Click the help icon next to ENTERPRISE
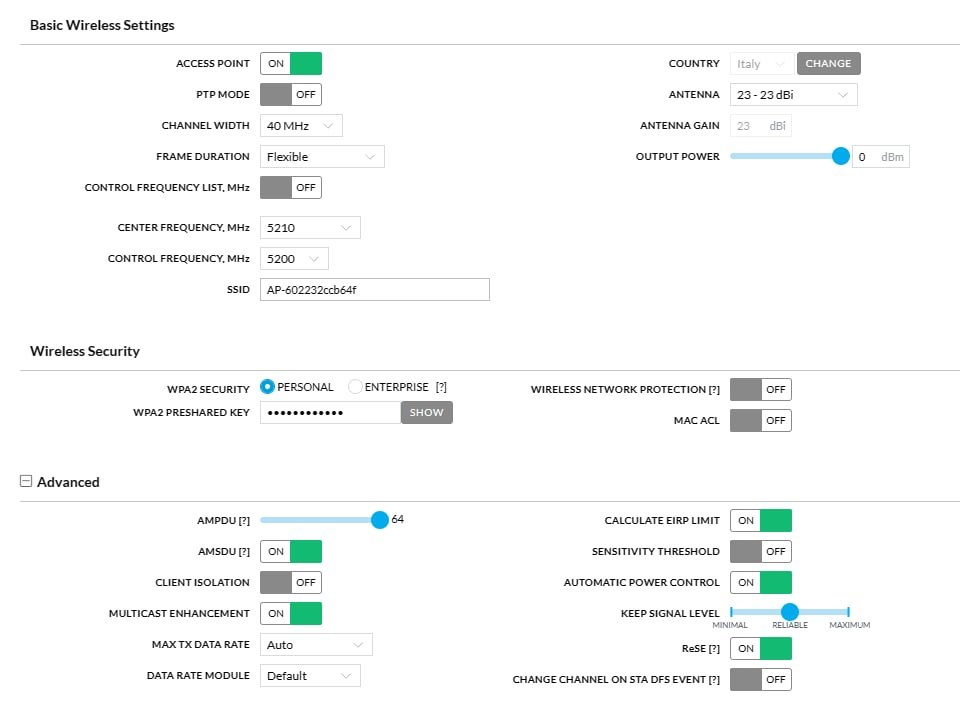This screenshot has width=971, height=718. (x=441, y=387)
